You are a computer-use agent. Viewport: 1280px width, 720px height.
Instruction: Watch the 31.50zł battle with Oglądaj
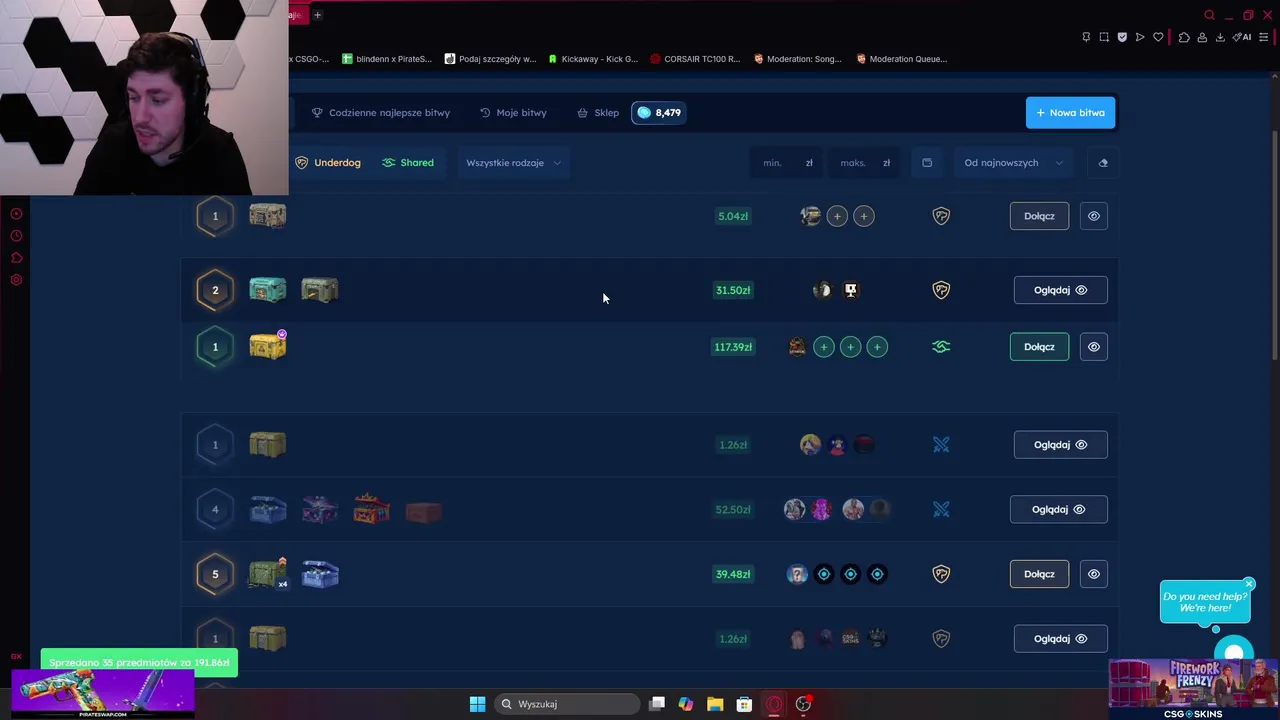coord(1060,290)
